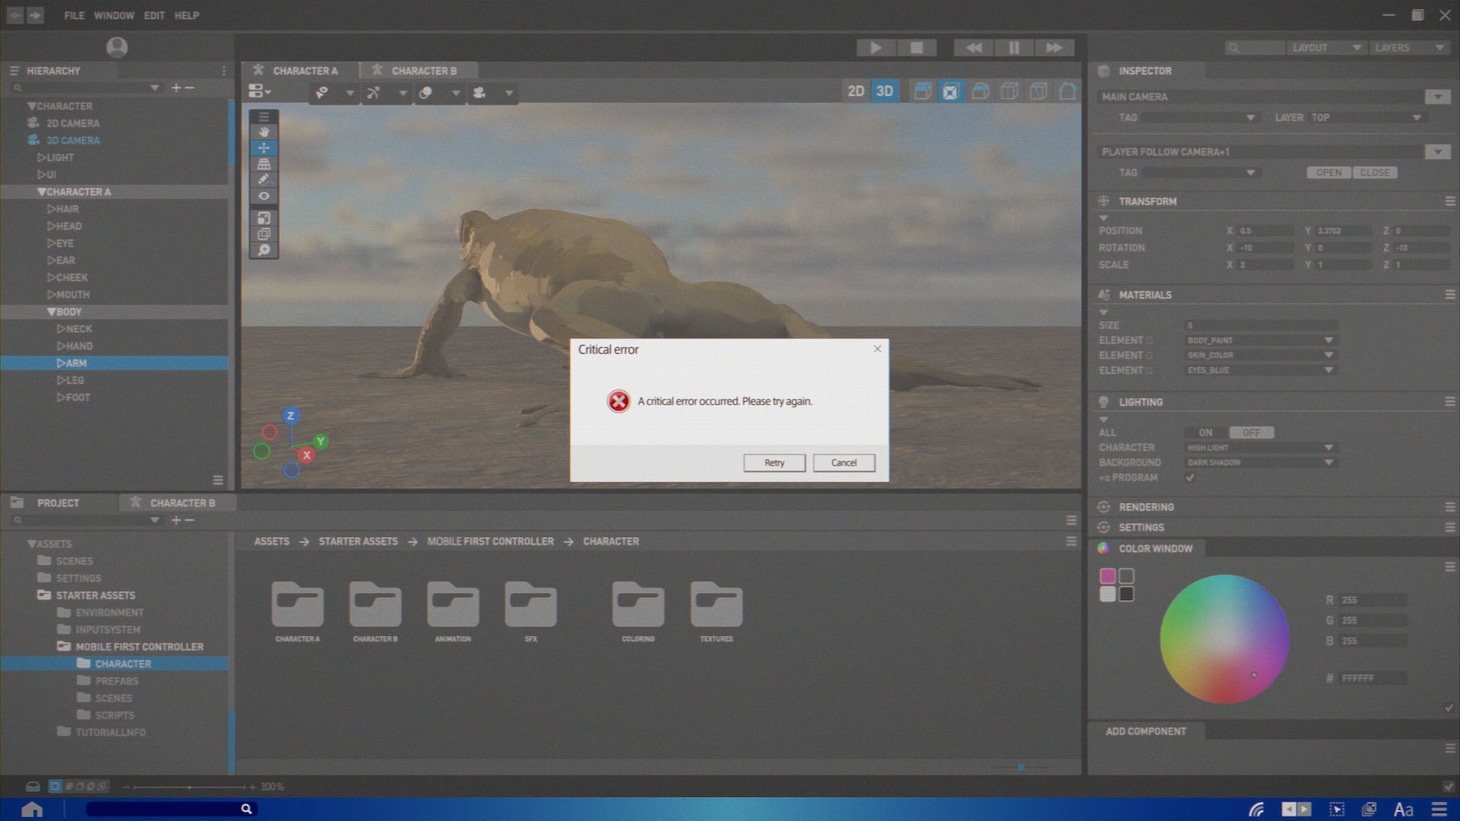Click the Position X input field

pyautogui.click(x=1264, y=231)
